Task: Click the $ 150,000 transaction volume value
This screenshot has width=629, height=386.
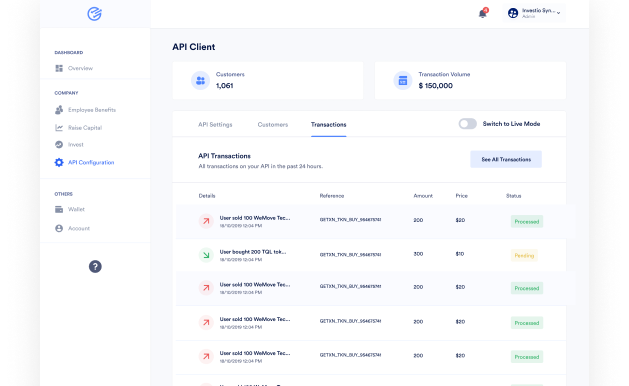Action: [436, 85]
